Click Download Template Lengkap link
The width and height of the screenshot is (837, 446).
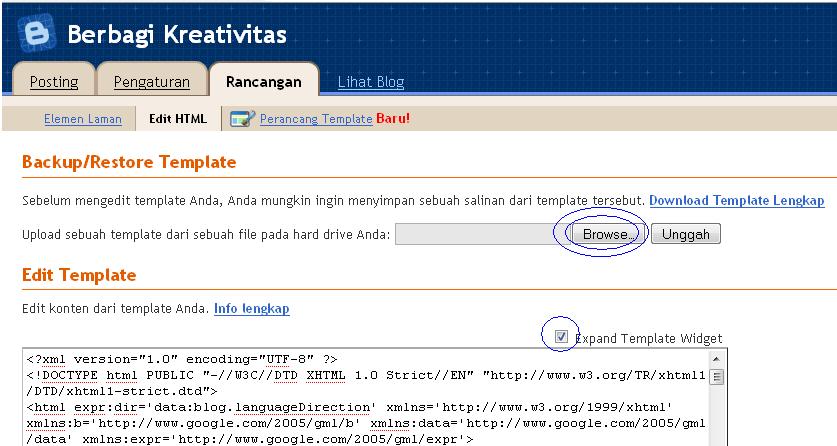(x=737, y=201)
